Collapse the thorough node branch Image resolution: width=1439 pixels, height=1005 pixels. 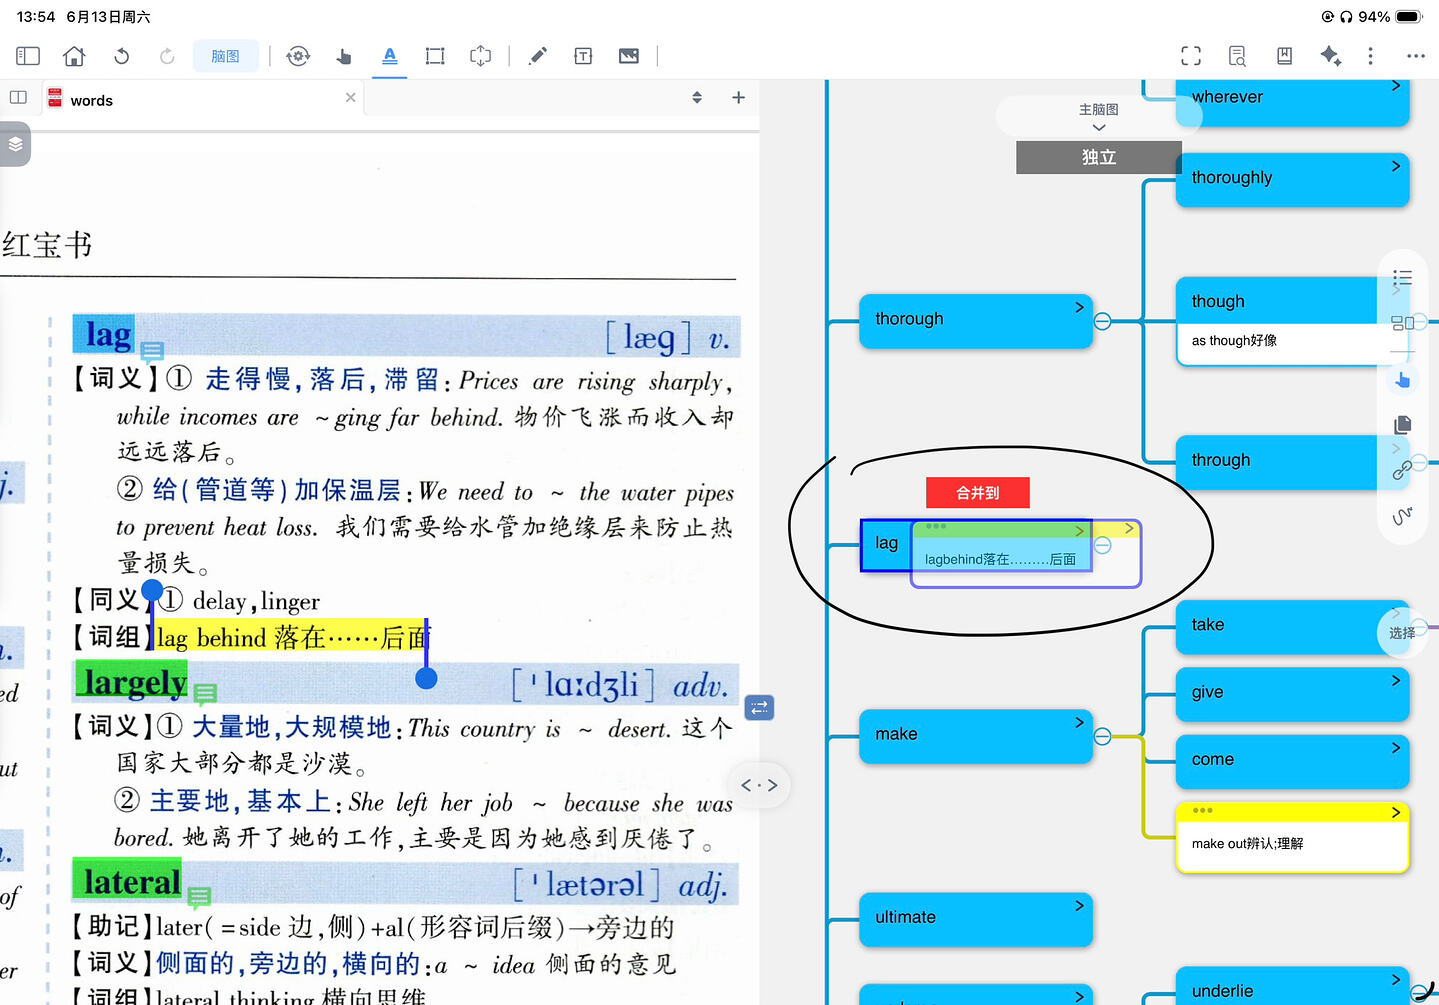1102,321
